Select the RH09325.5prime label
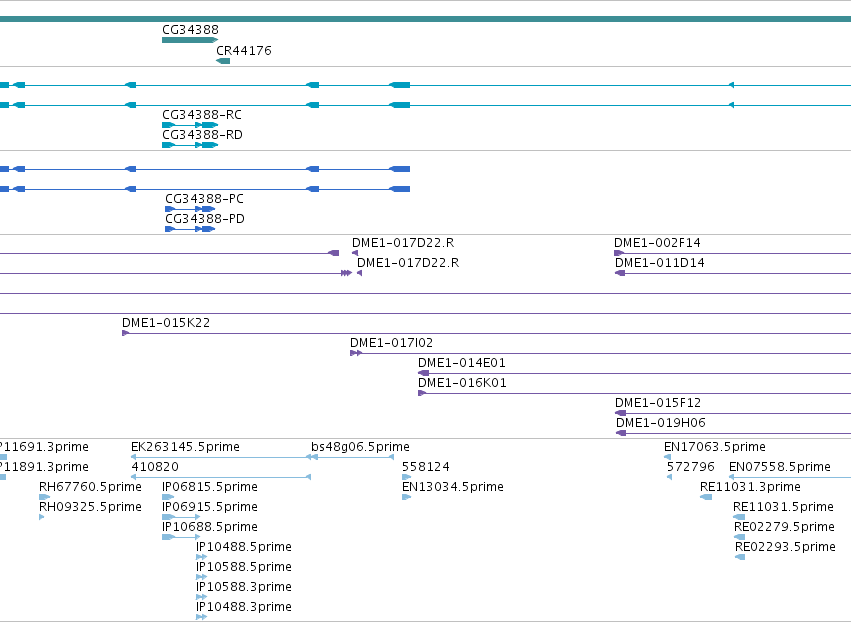 point(90,507)
